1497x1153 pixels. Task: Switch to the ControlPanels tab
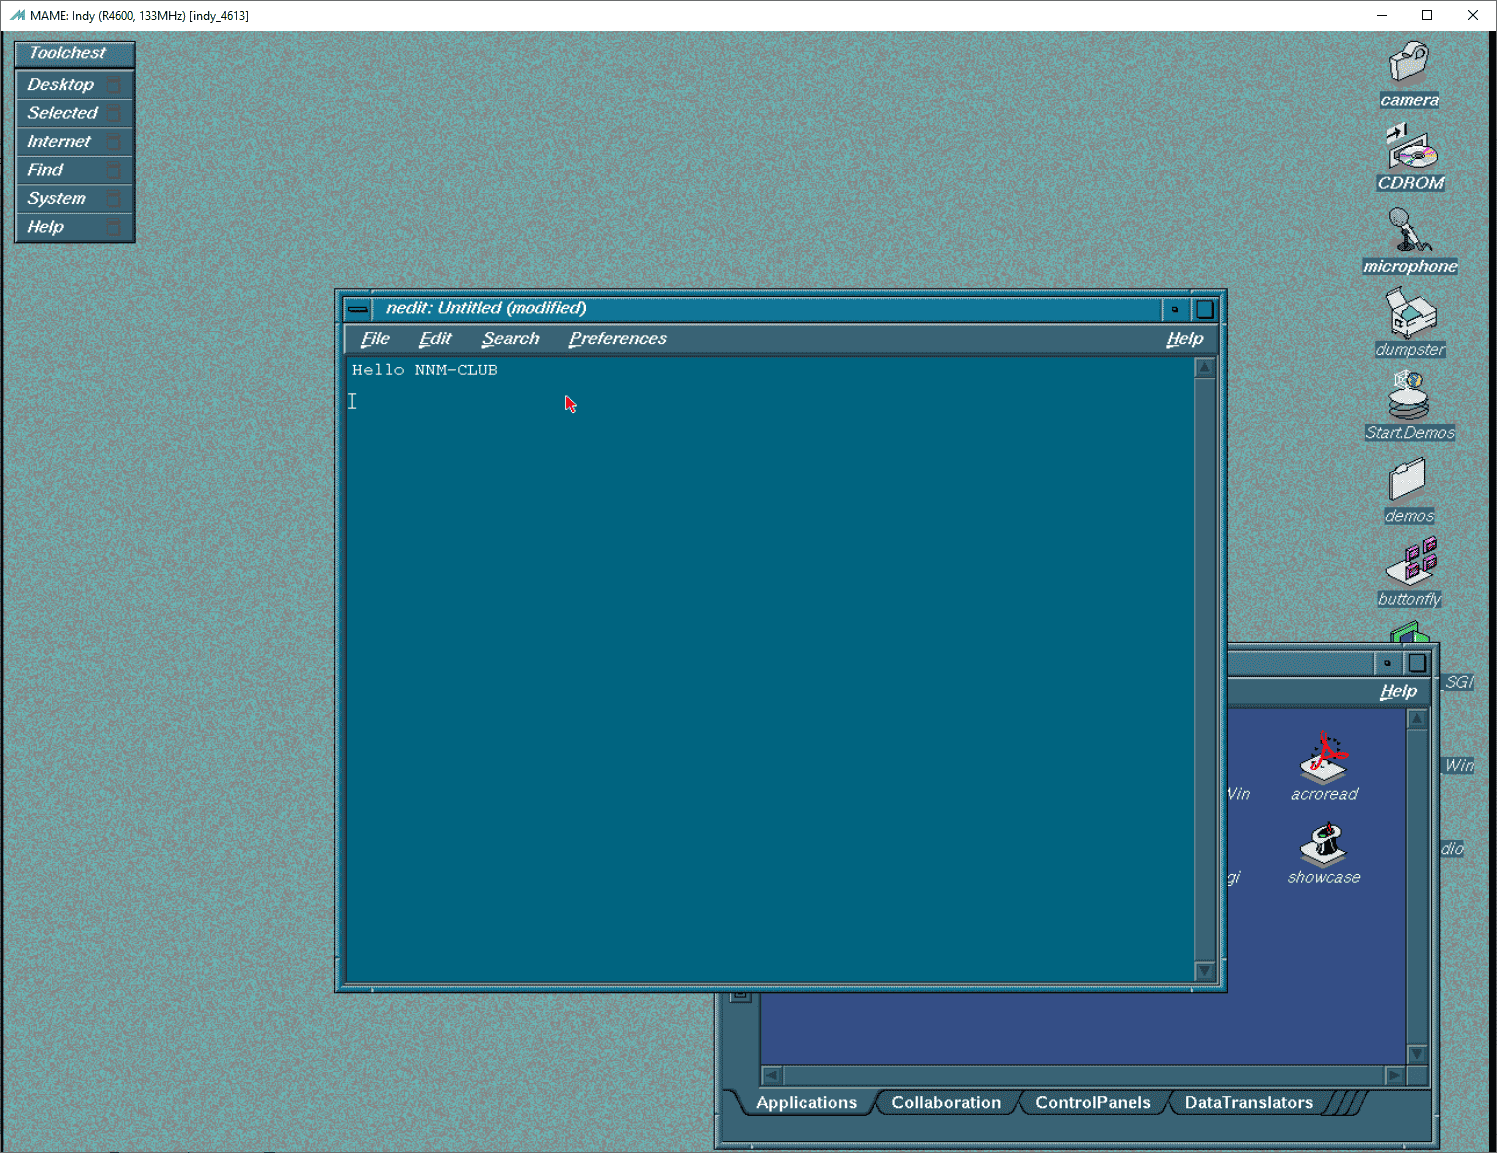click(x=1093, y=1102)
